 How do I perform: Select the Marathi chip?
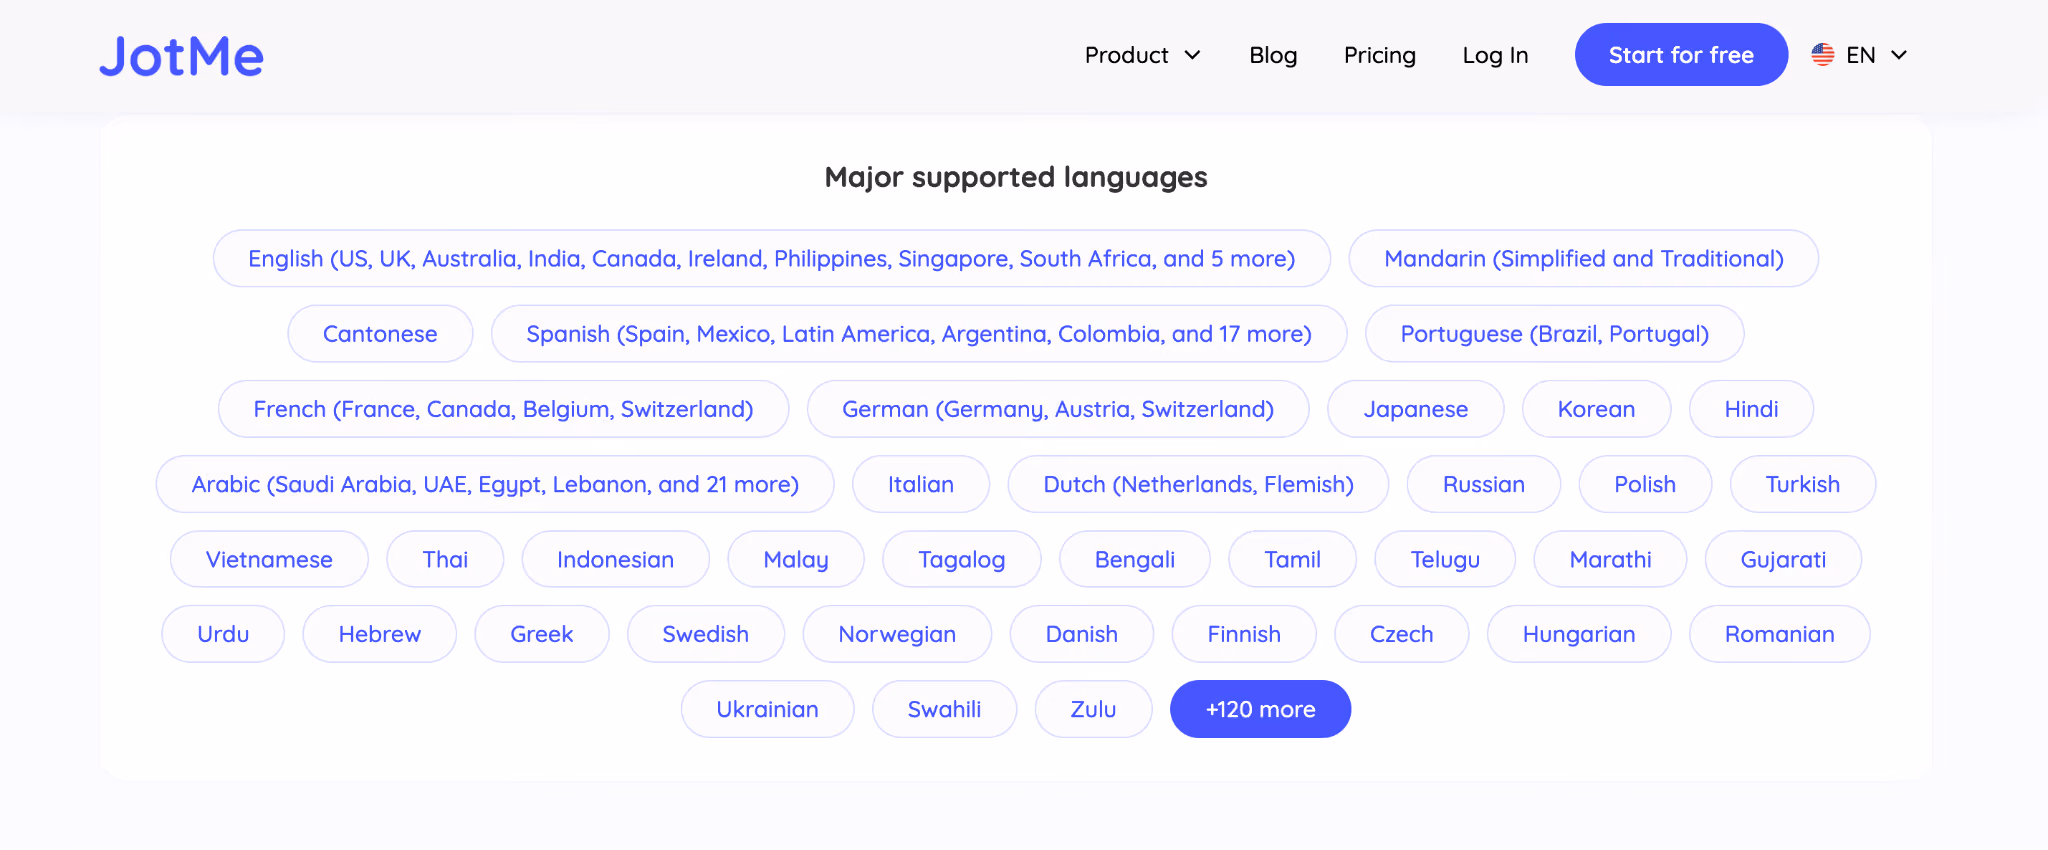coord(1610,559)
